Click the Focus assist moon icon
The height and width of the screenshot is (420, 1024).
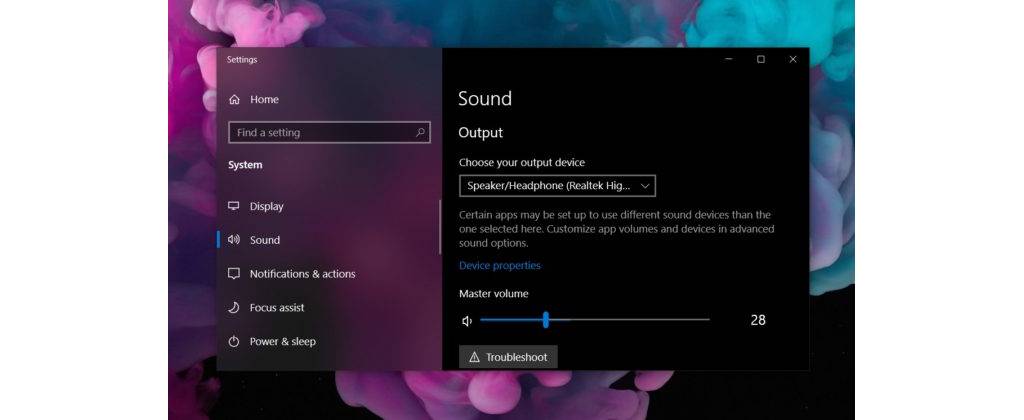pos(234,308)
